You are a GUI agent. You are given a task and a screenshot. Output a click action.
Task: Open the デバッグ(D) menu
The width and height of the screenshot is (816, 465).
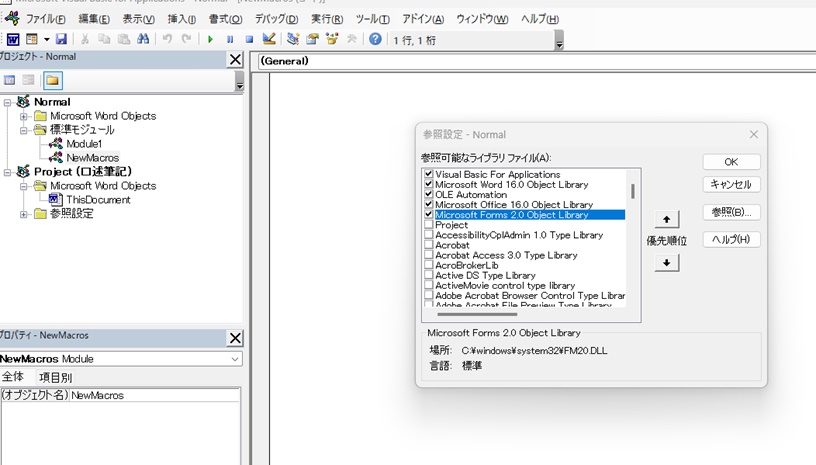[x=276, y=19]
